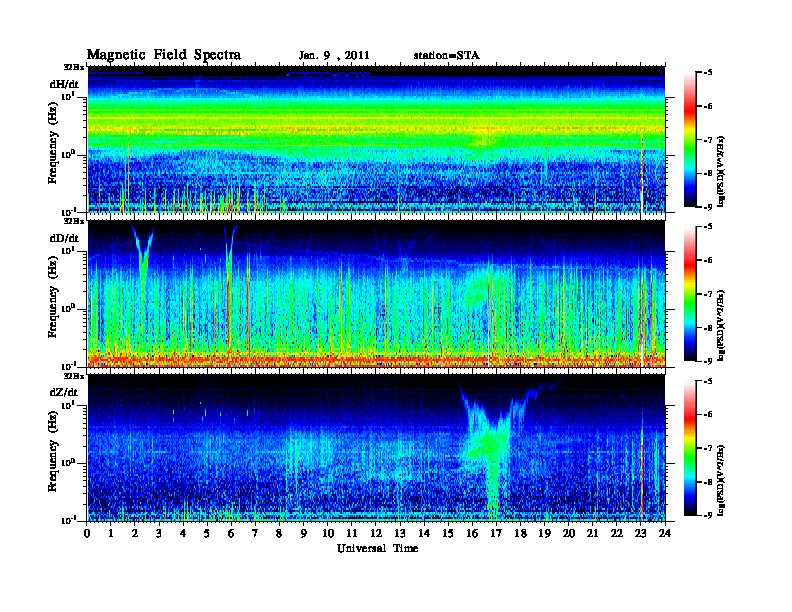This screenshot has height=612, width=792.
Task: Click hour 12 on the Universal Time axis
Action: tap(376, 533)
